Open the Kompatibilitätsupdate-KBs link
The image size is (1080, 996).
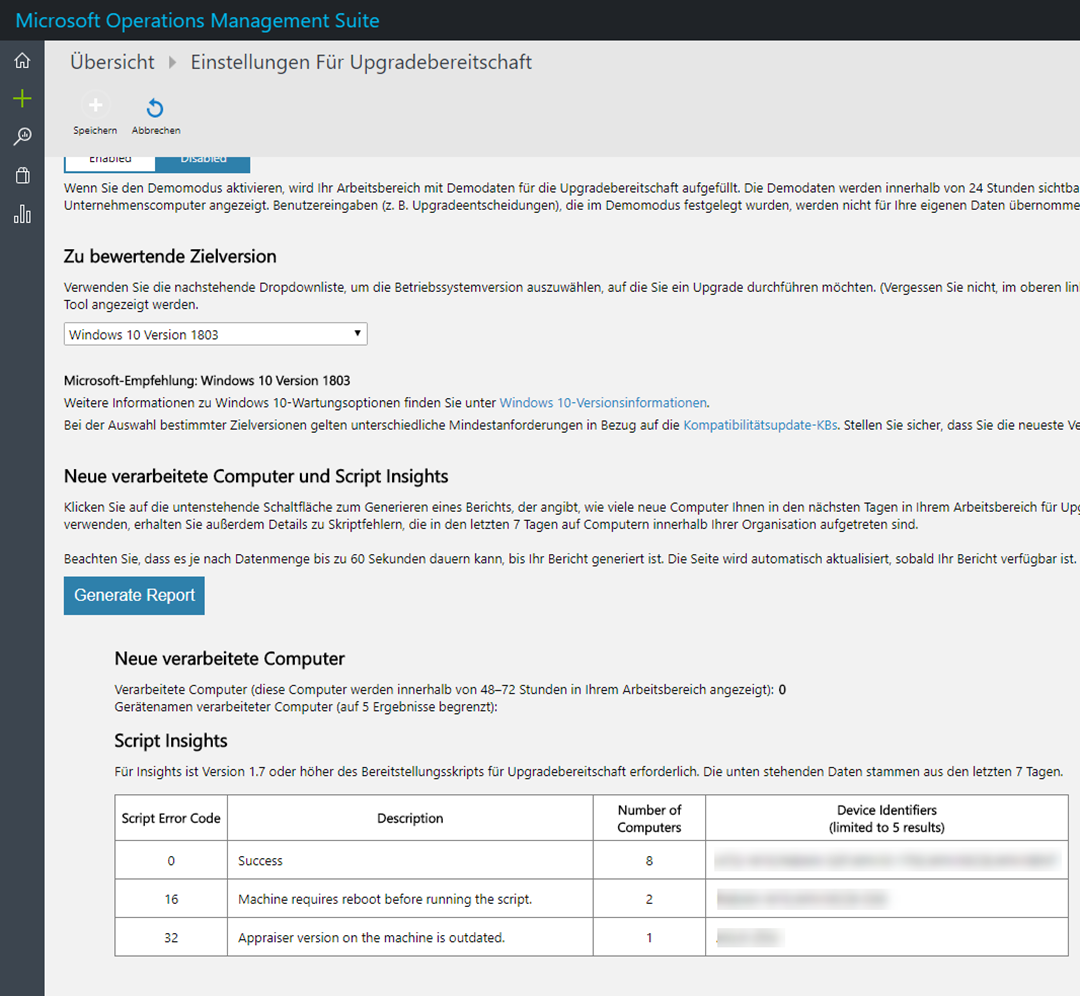click(760, 425)
